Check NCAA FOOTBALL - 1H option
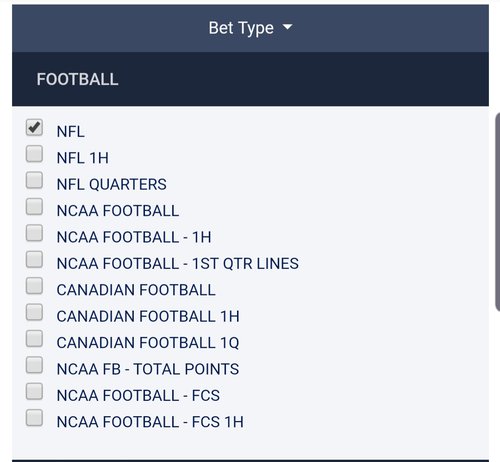Image resolution: width=500 pixels, height=462 pixels. (x=34, y=233)
